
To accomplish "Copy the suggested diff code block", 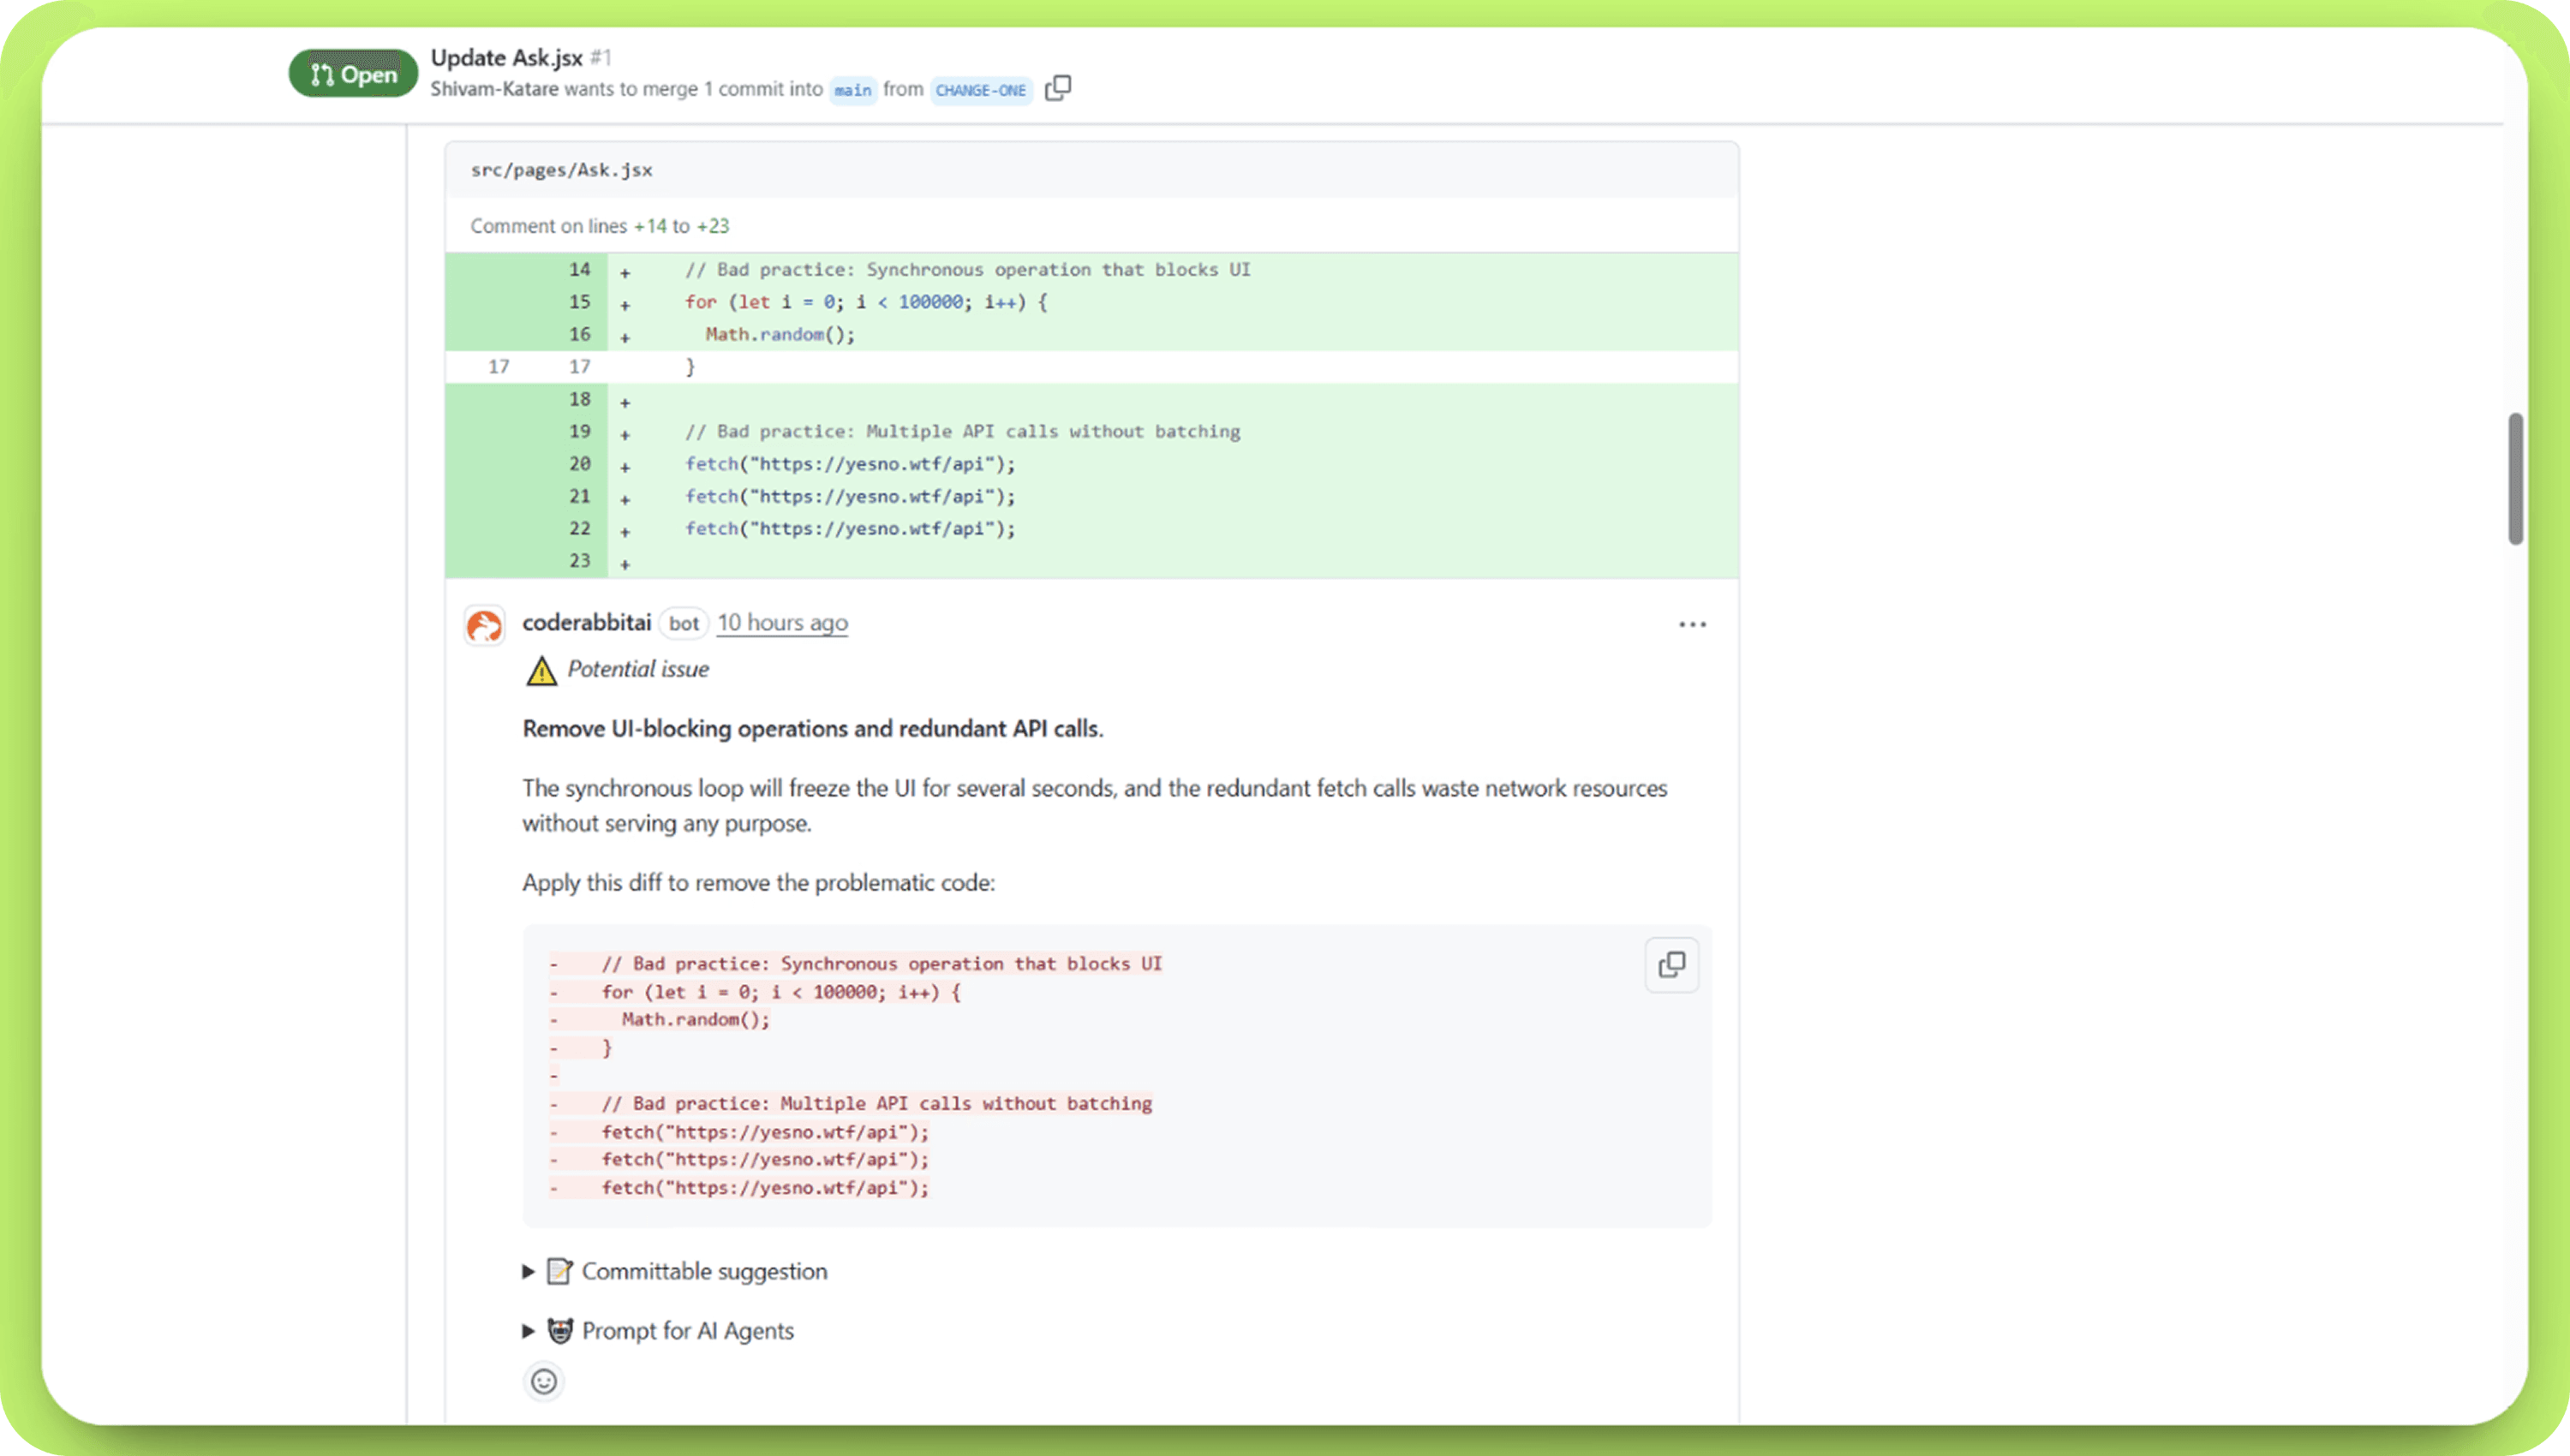I will coord(1671,965).
